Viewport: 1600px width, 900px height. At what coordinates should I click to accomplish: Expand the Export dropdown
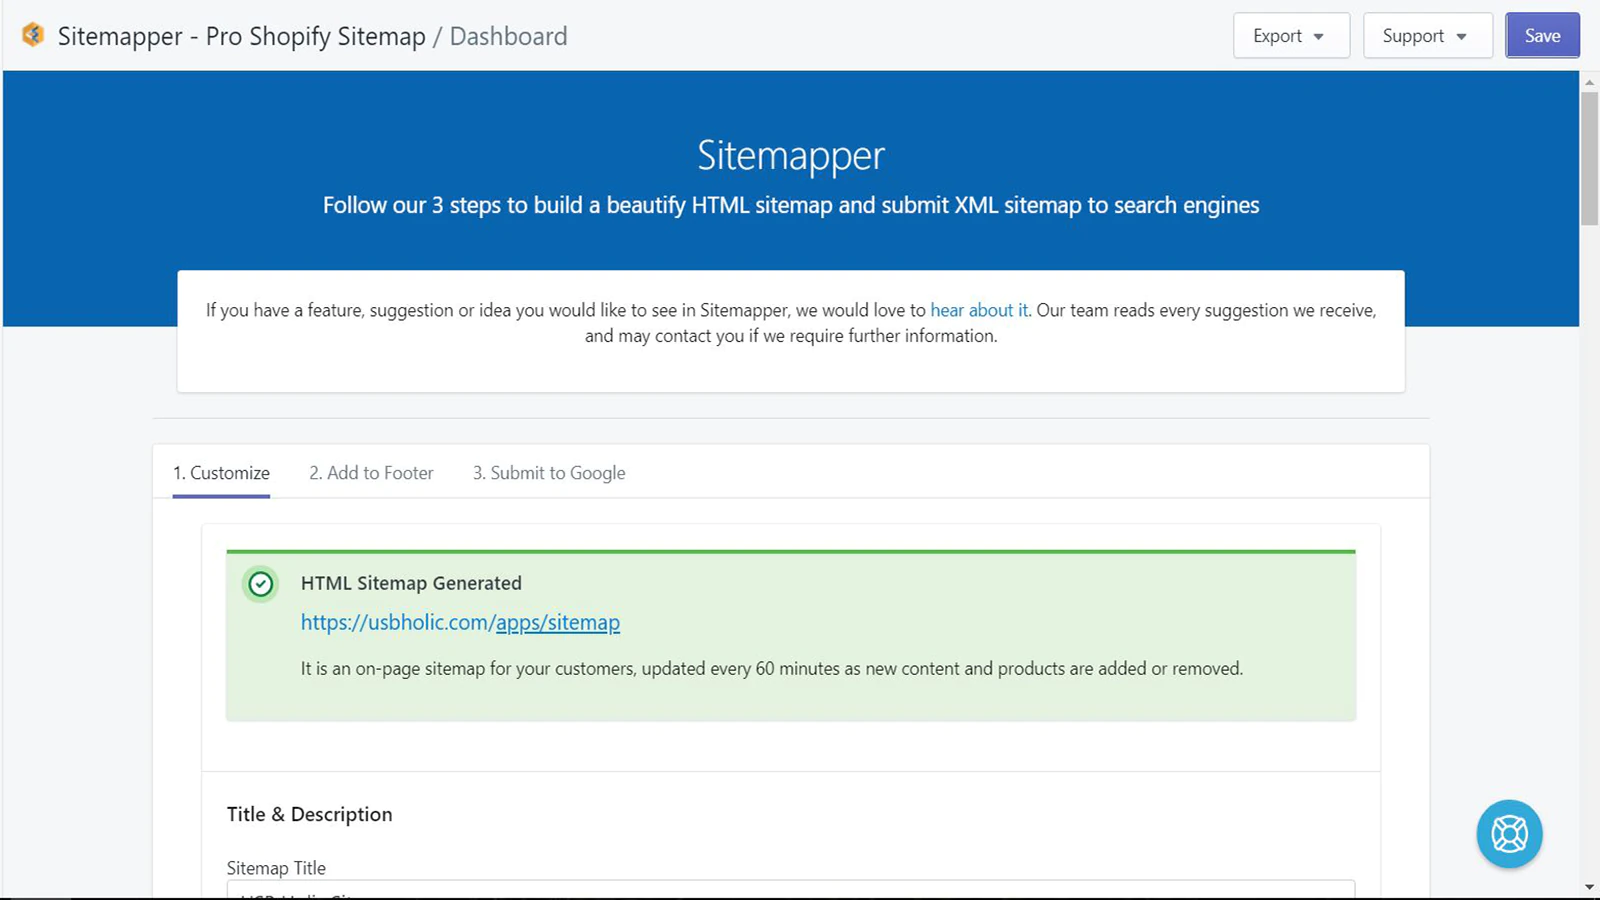coord(1291,36)
